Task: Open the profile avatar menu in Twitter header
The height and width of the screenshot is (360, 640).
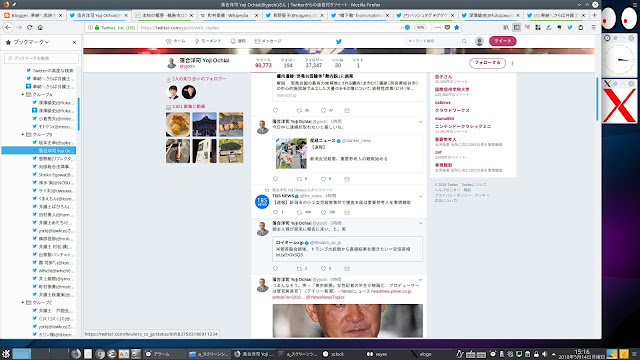Action: click(479, 41)
